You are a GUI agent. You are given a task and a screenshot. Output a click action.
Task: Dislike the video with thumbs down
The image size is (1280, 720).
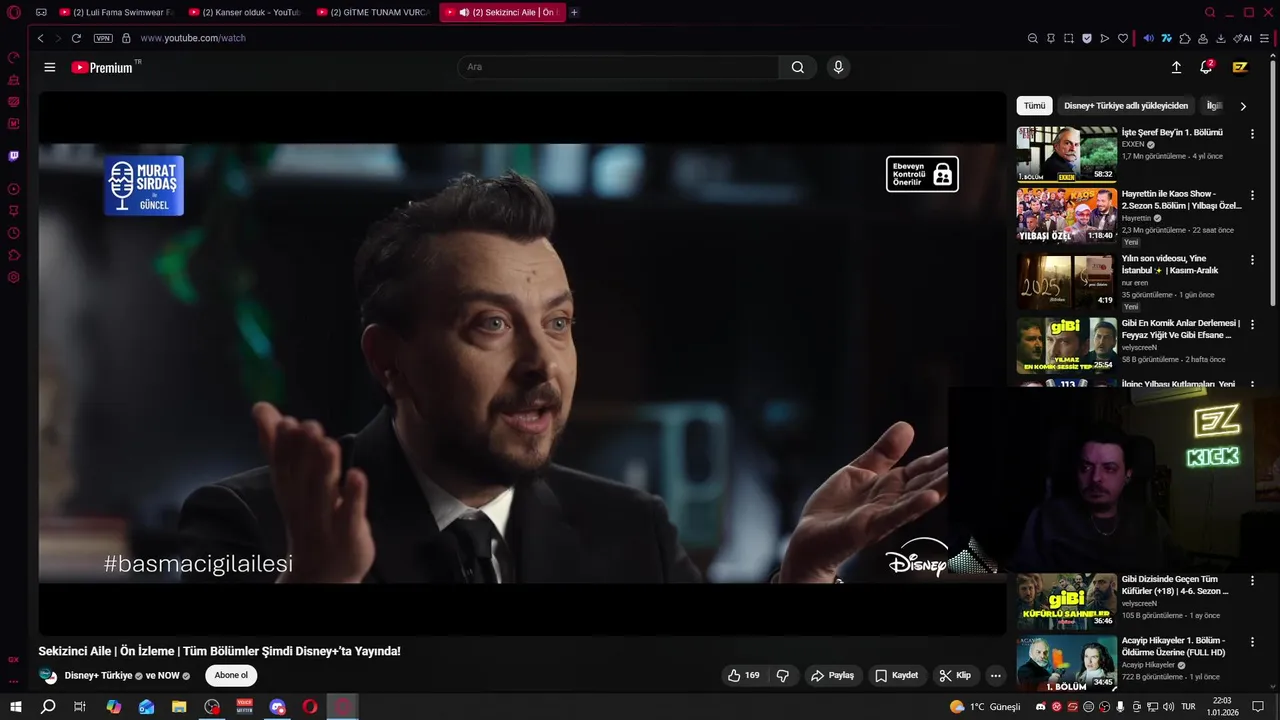(783, 675)
